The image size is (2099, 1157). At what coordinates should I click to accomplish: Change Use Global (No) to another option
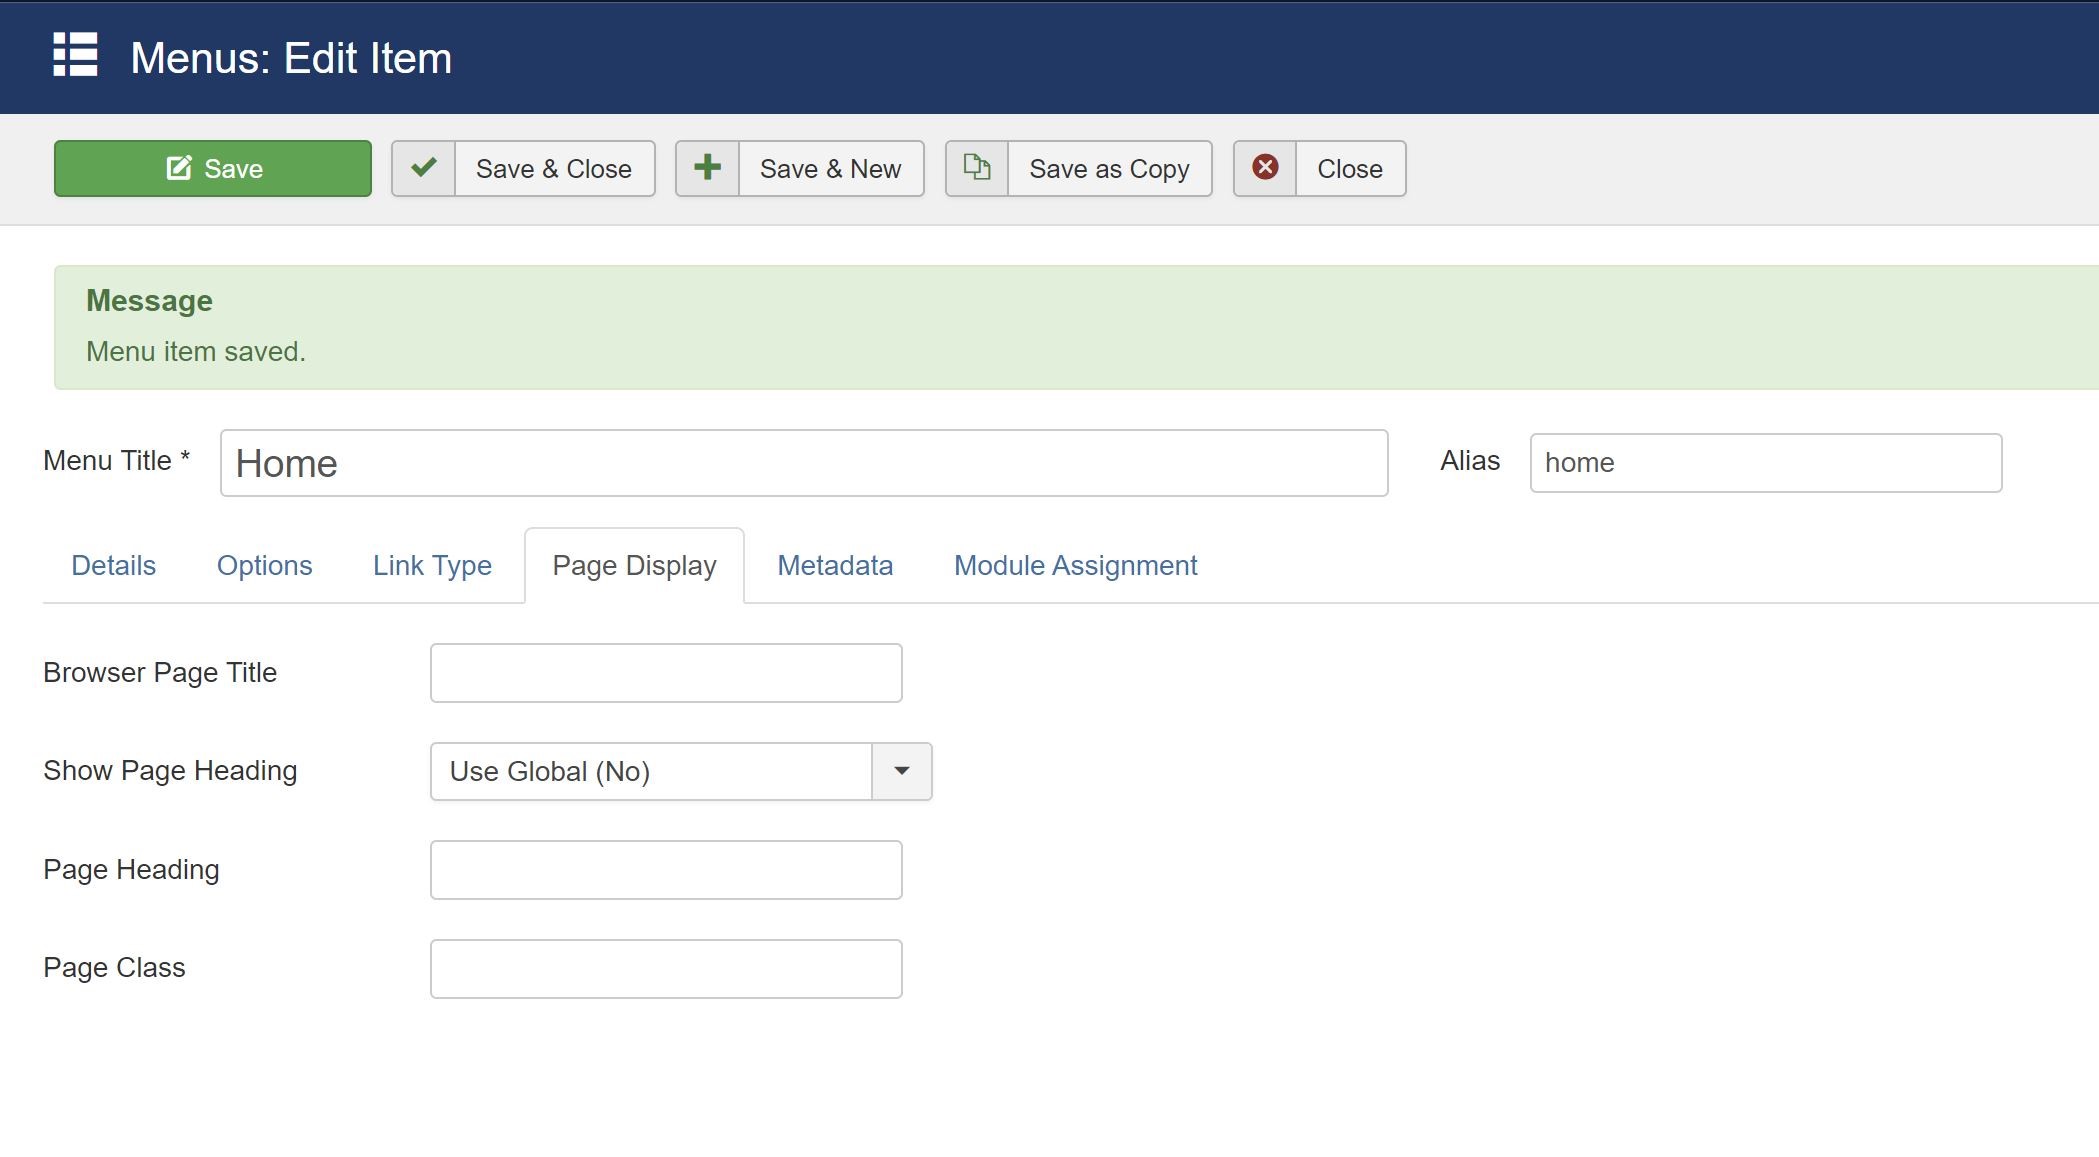click(x=680, y=771)
